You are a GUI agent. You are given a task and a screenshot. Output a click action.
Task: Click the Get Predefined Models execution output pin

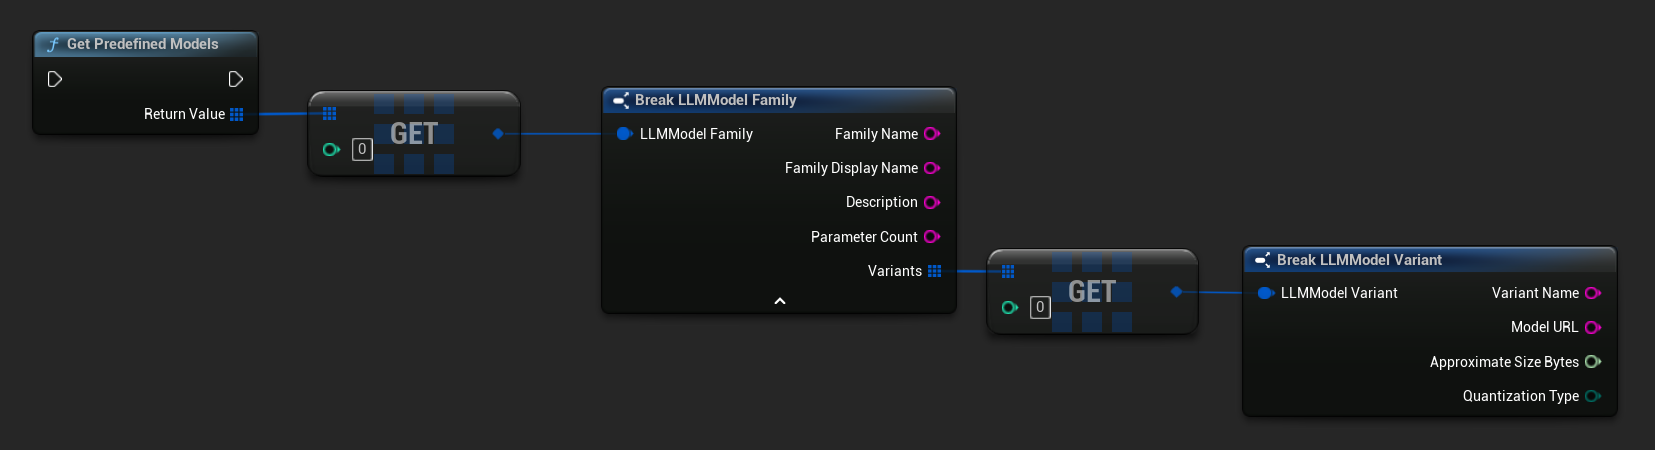(x=236, y=79)
